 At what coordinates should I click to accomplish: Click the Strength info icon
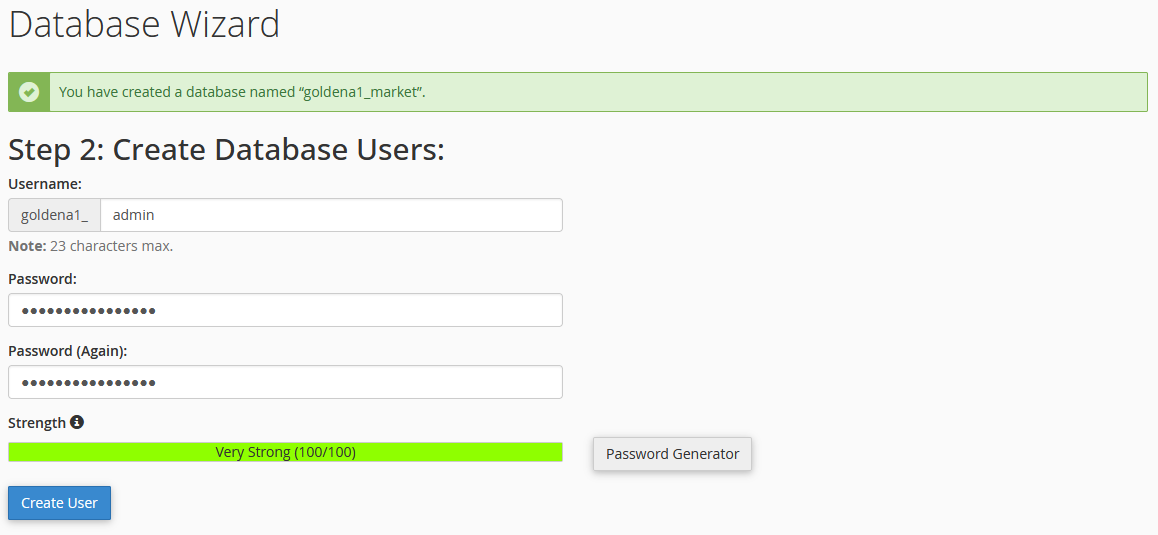coord(77,422)
